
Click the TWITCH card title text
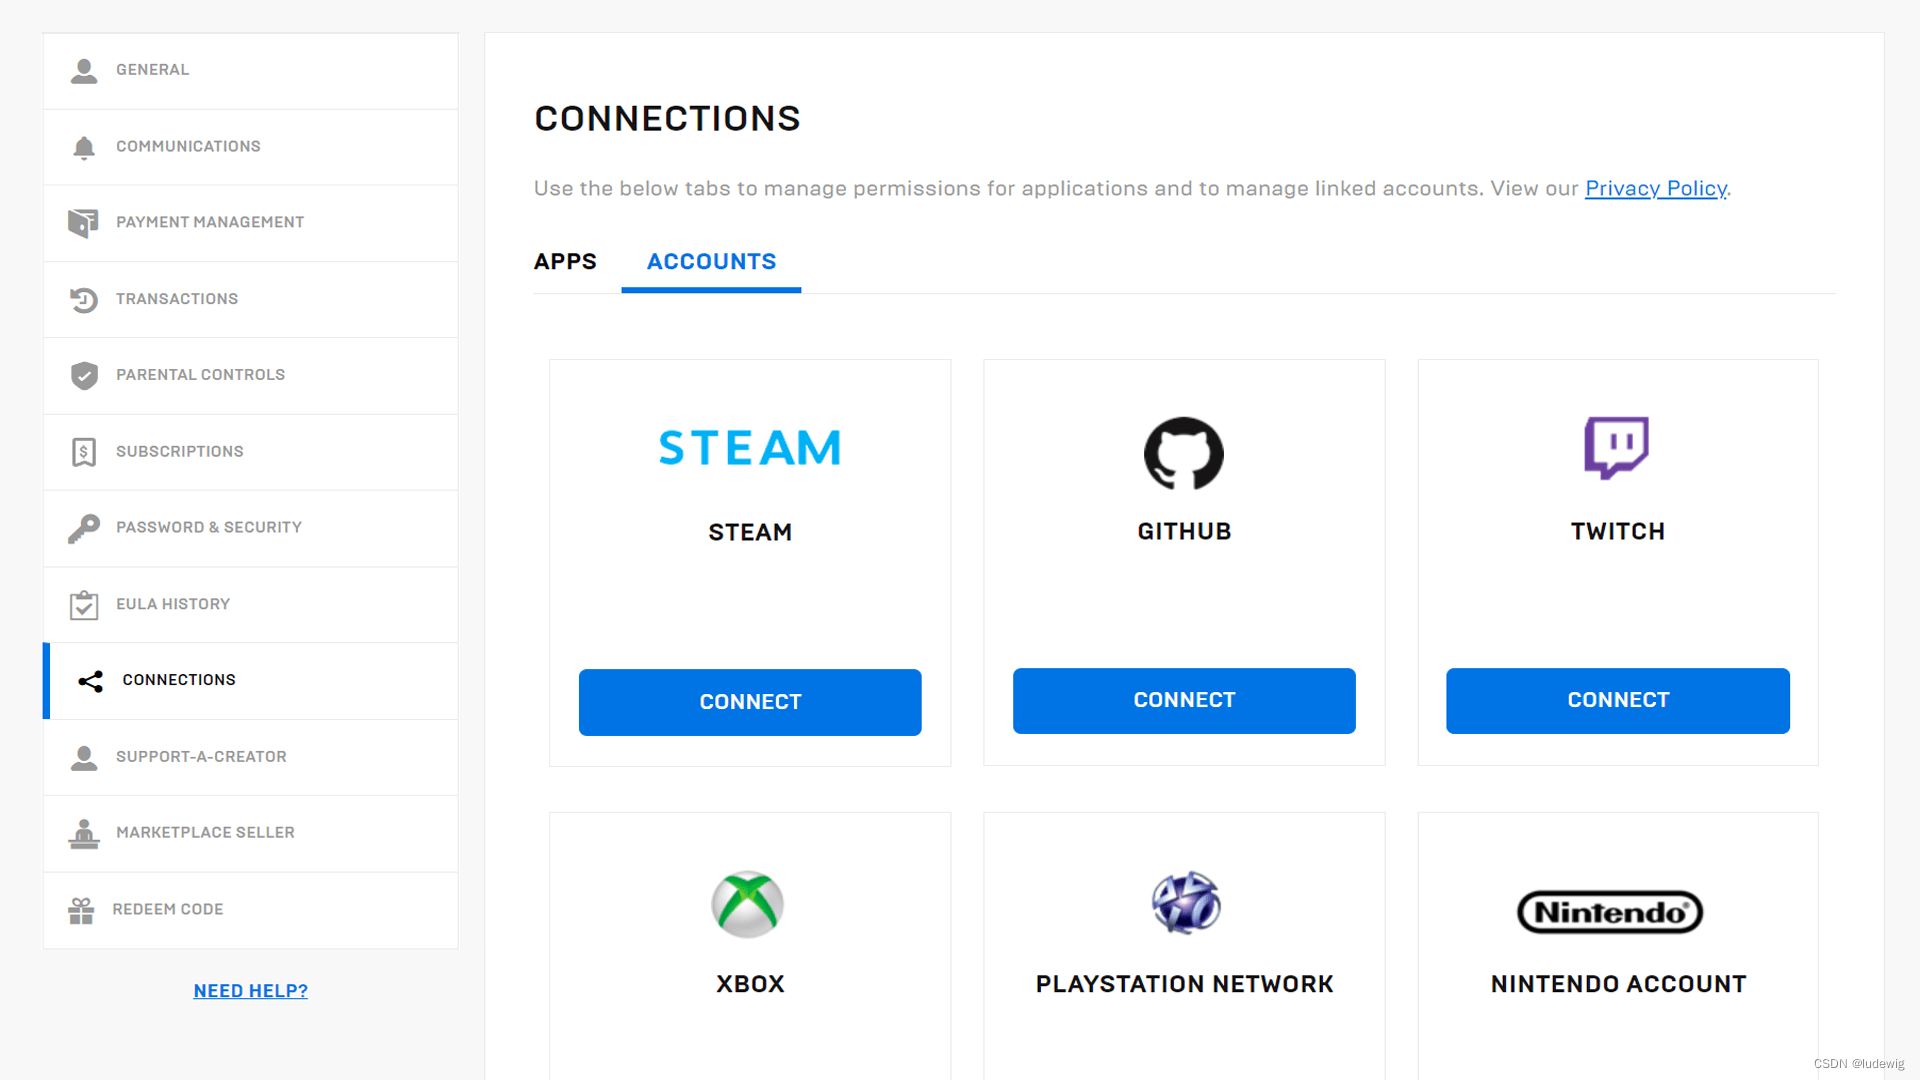[1618, 531]
